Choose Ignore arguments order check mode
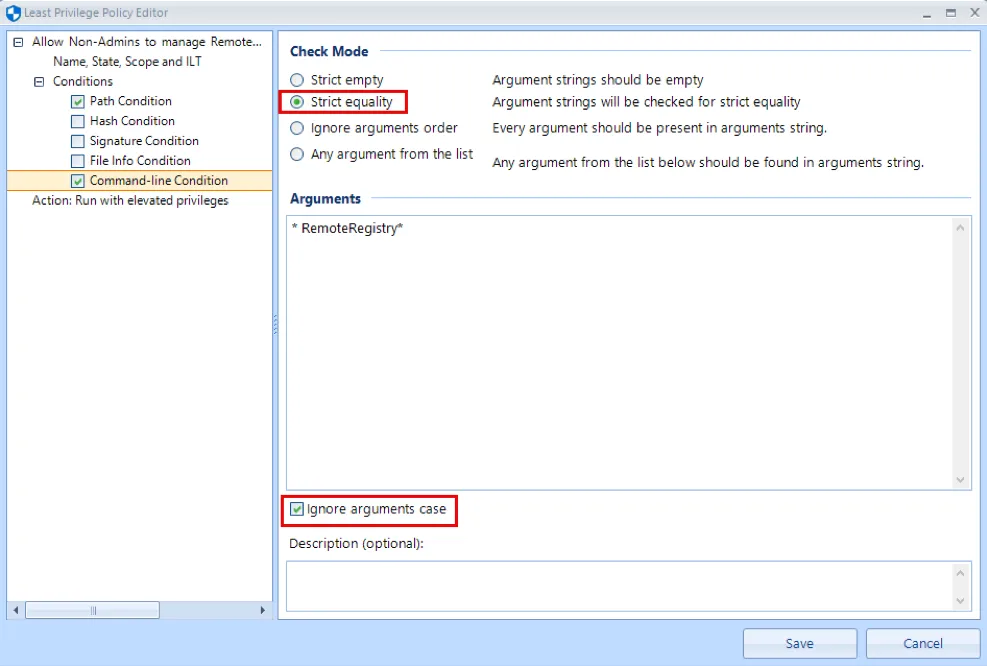Screen dimensions: 987x666 pos(297,128)
